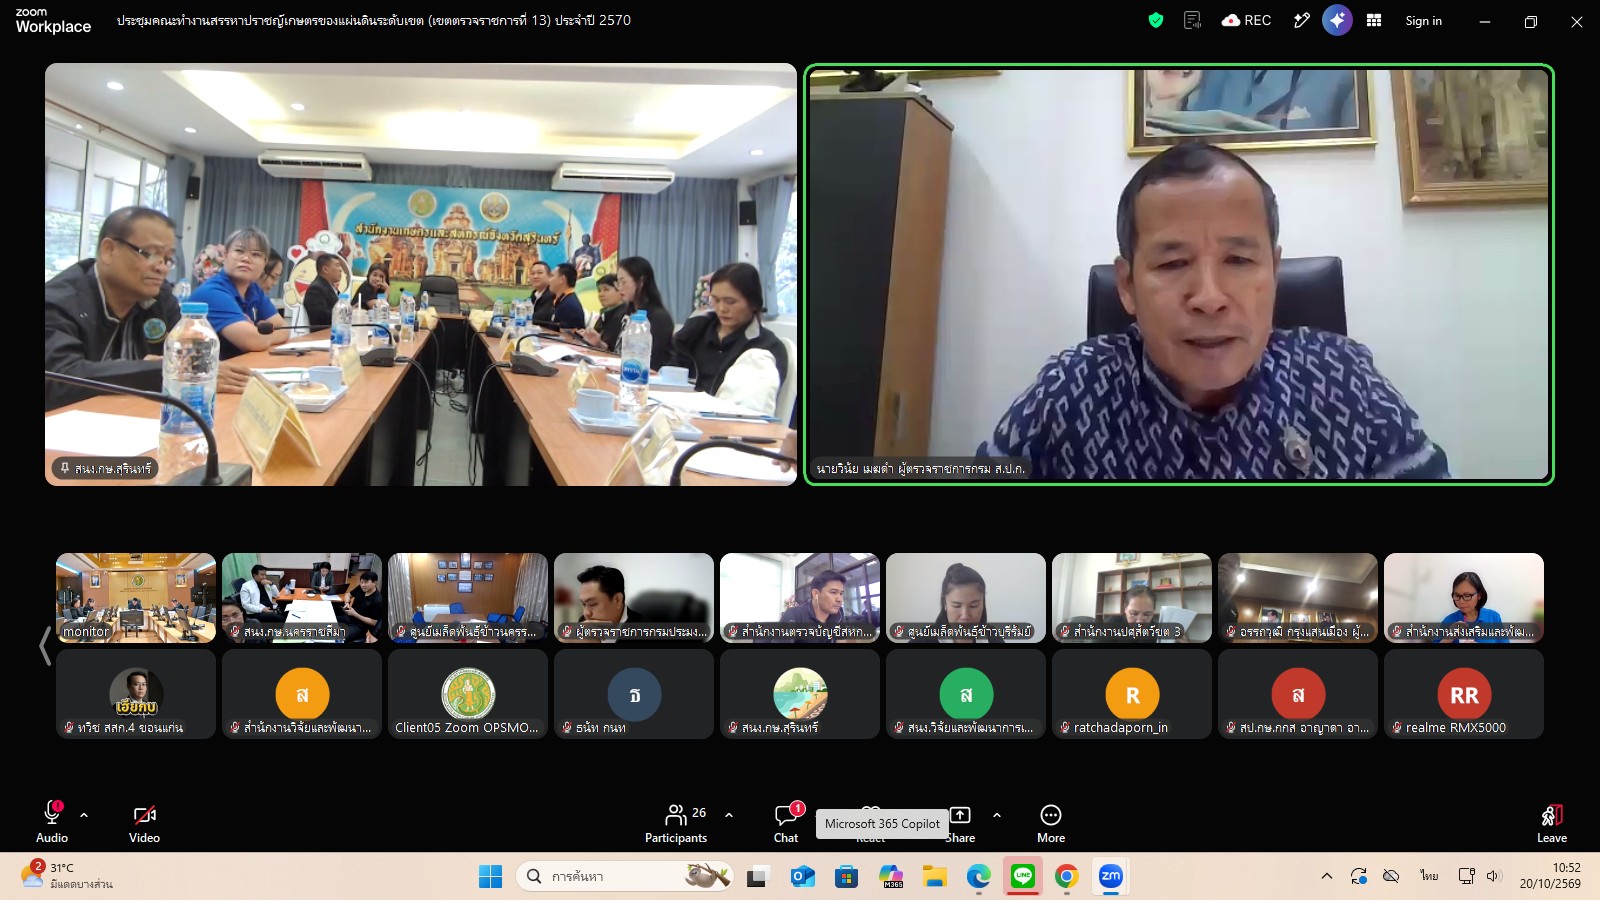Leave the meeting

[1552, 823]
